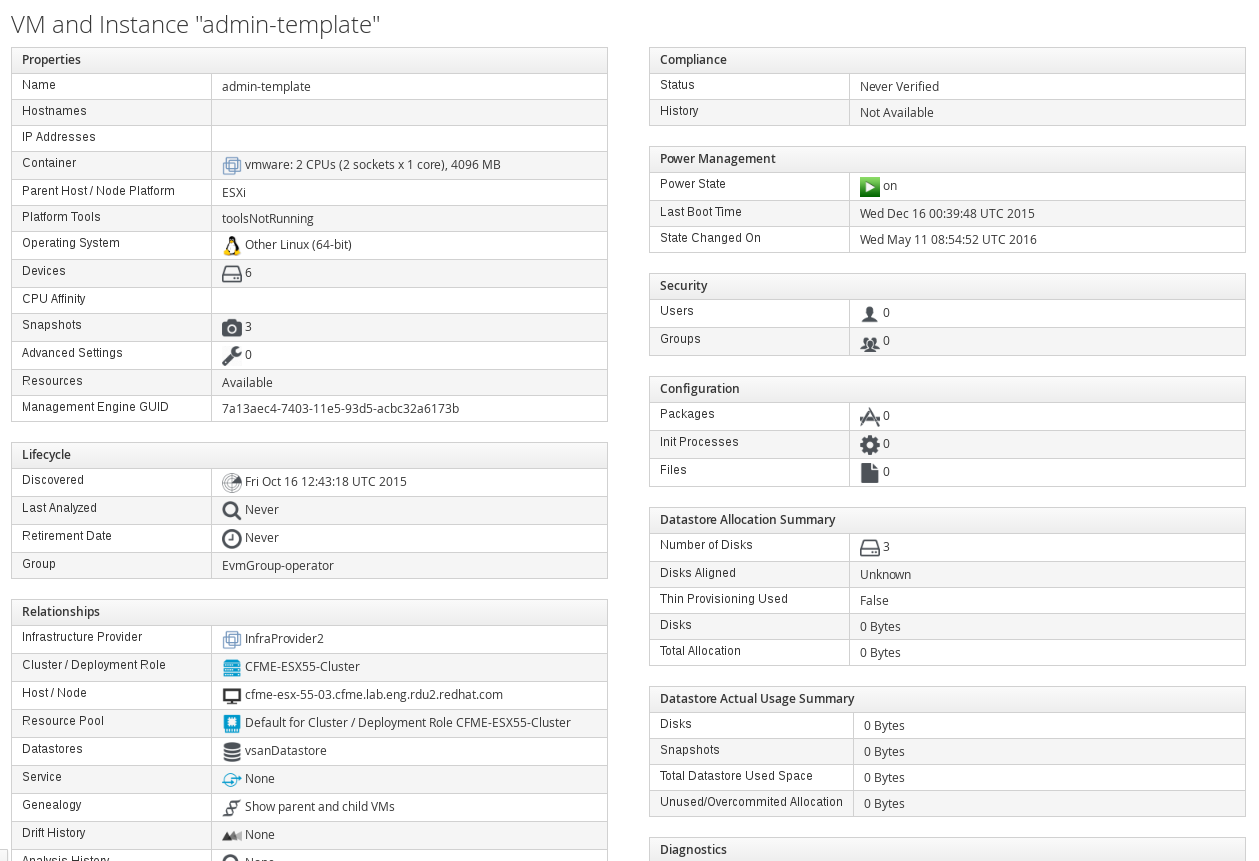Click the Packages icon

[x=870, y=416]
